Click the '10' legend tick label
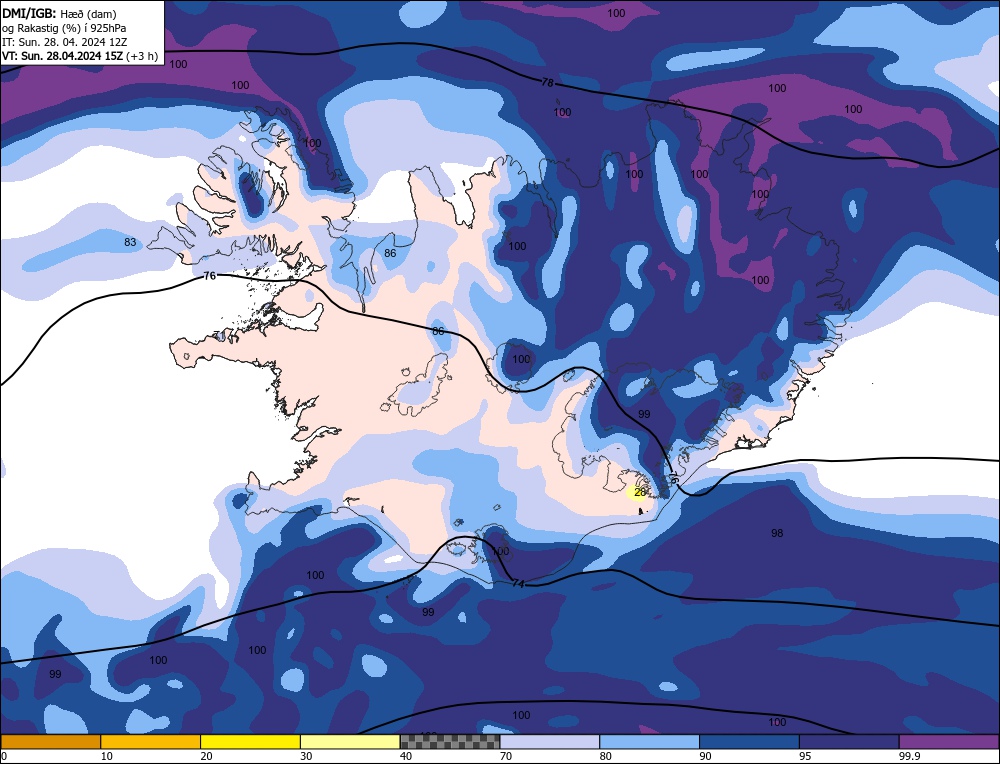This screenshot has height=764, width=1000. (x=107, y=756)
